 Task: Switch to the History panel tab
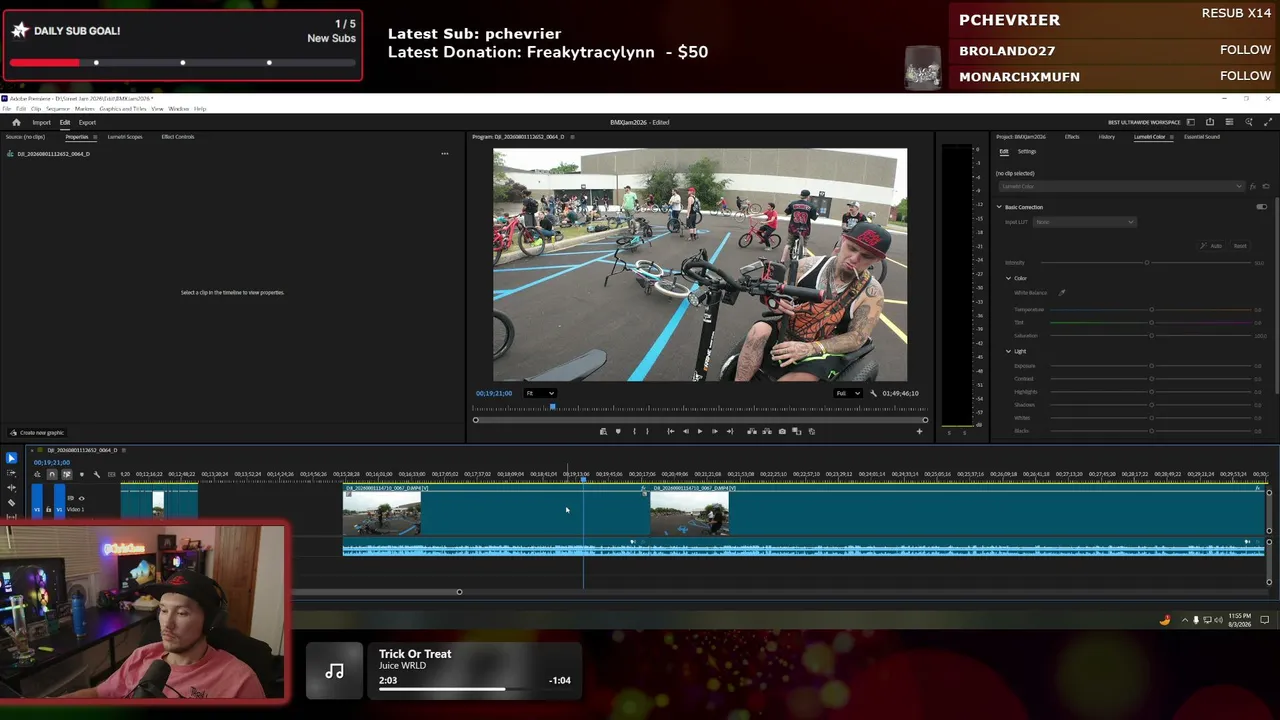pos(1107,137)
